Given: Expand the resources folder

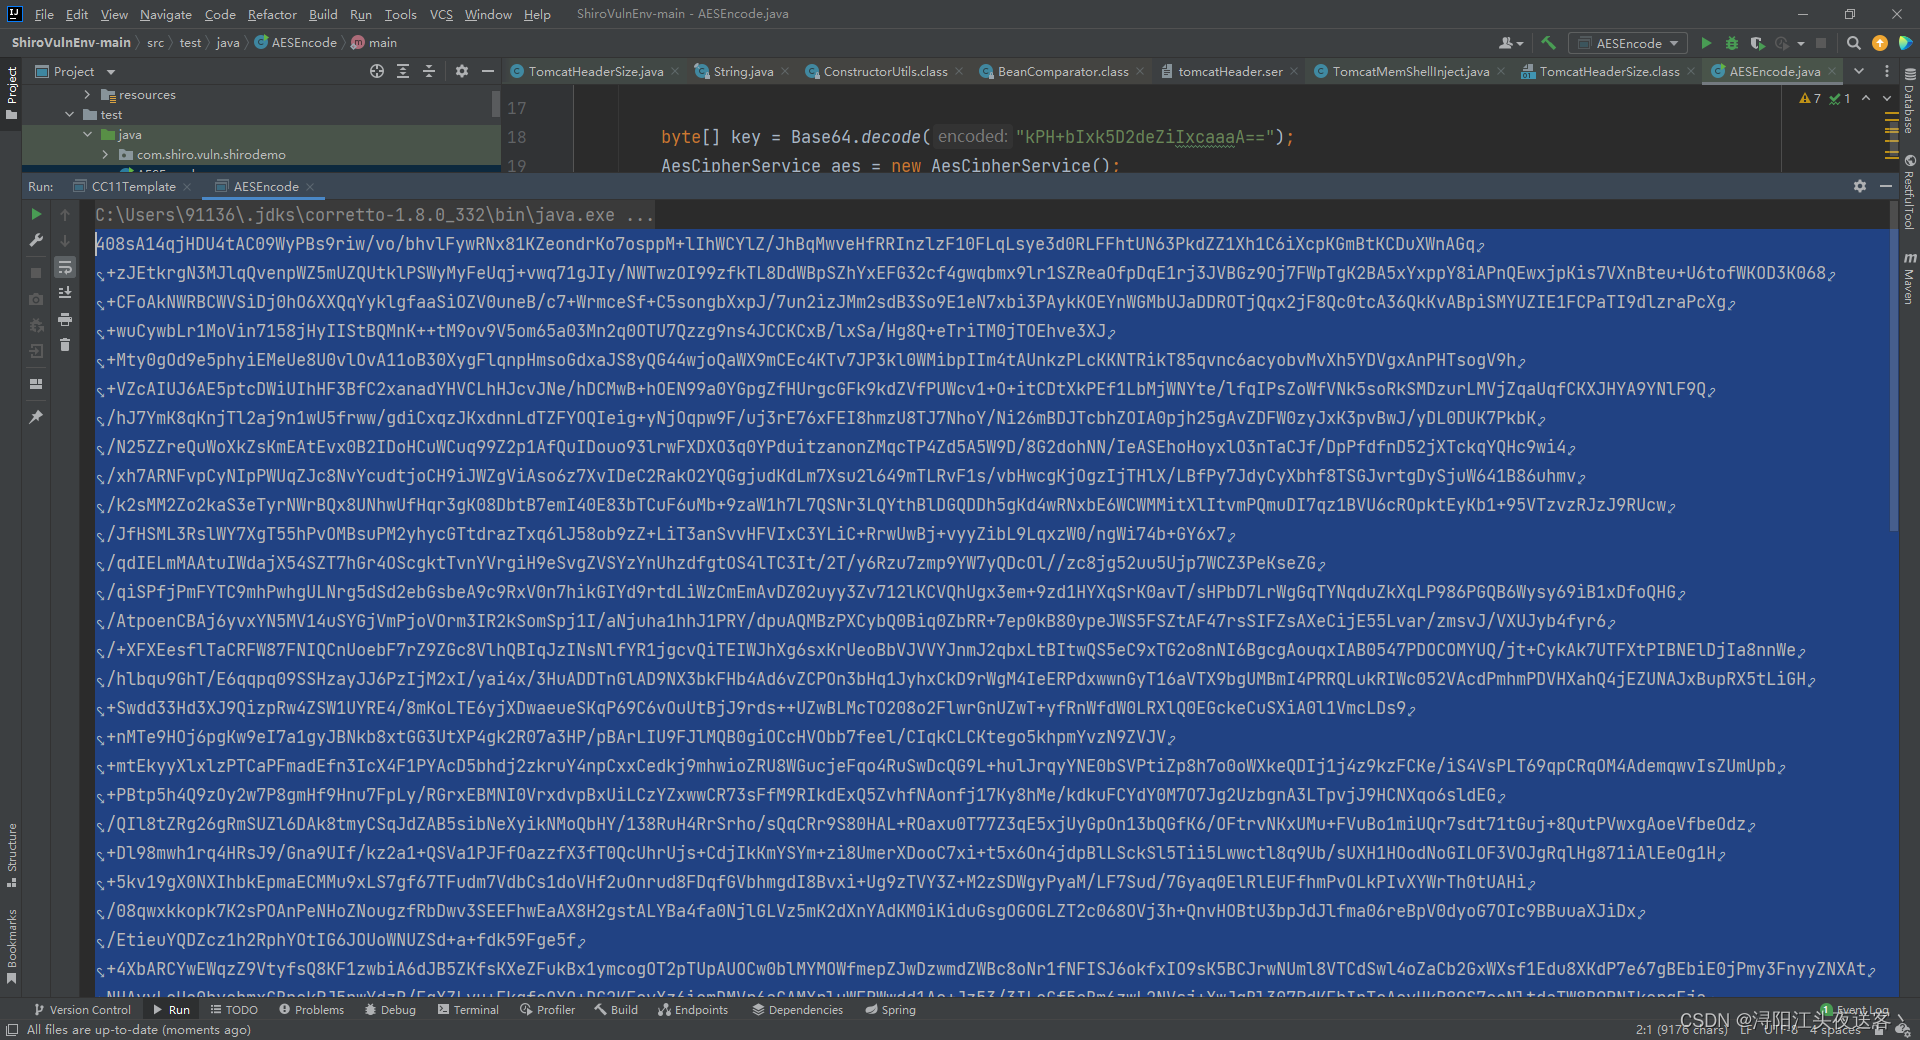Looking at the screenshot, I should tap(87, 95).
